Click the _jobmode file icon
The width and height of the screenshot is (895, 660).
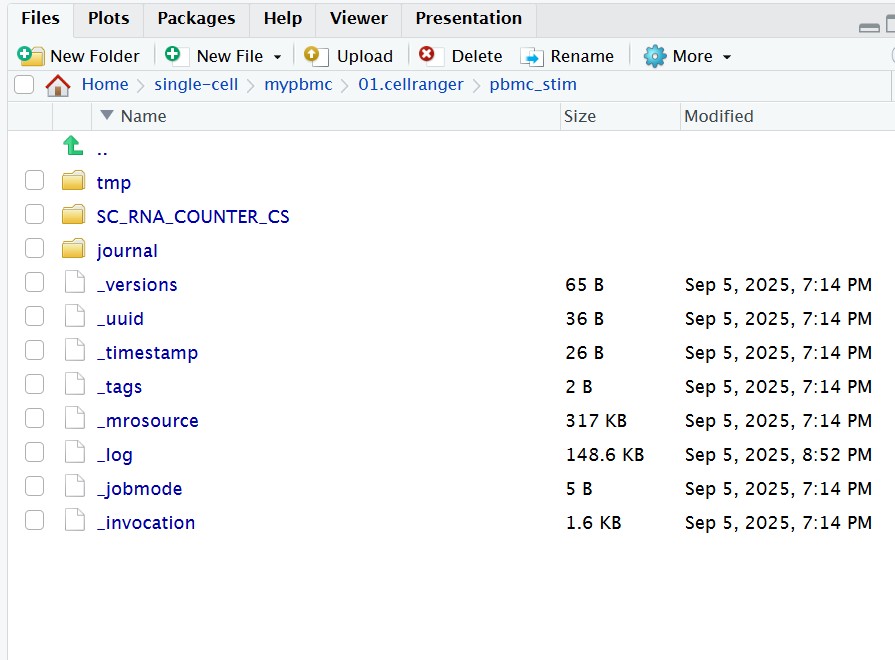(x=75, y=486)
